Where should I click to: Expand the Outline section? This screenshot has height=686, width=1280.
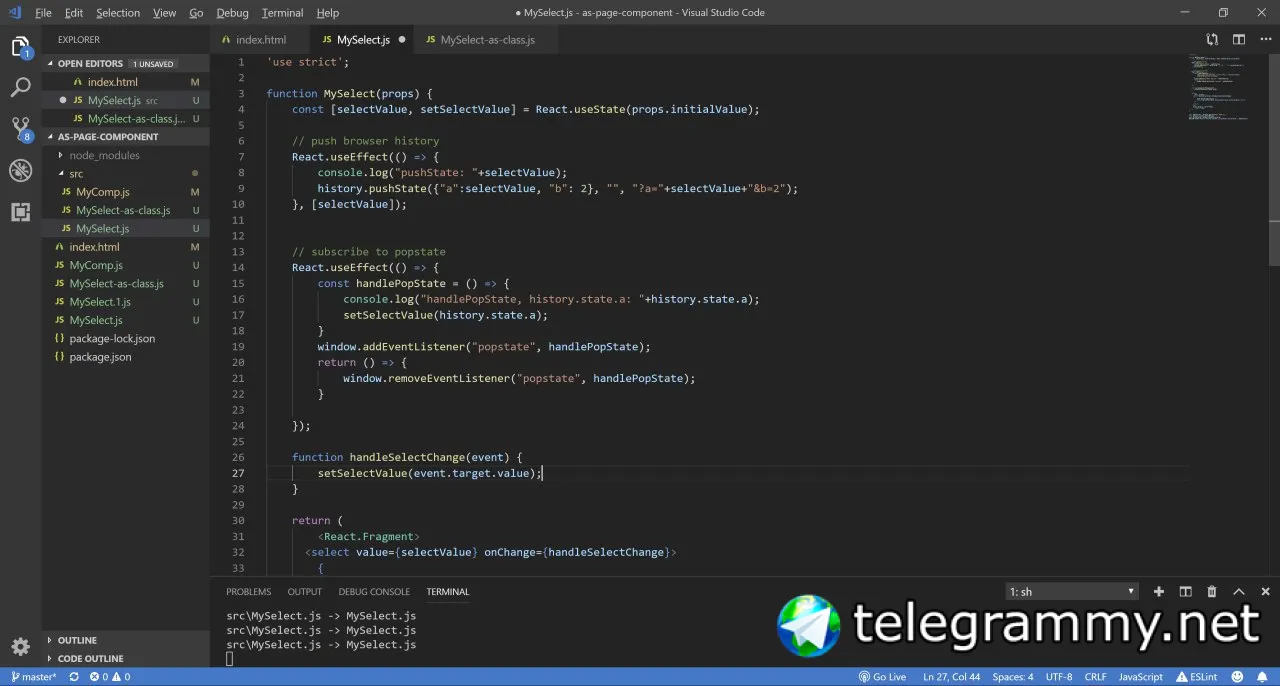click(77, 641)
